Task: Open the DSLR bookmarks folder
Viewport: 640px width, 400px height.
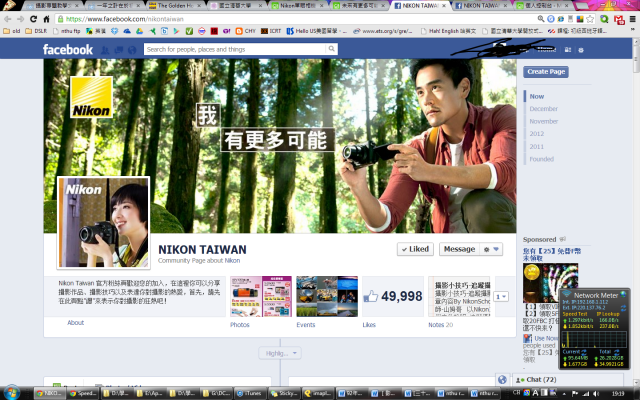Action: [36, 31]
